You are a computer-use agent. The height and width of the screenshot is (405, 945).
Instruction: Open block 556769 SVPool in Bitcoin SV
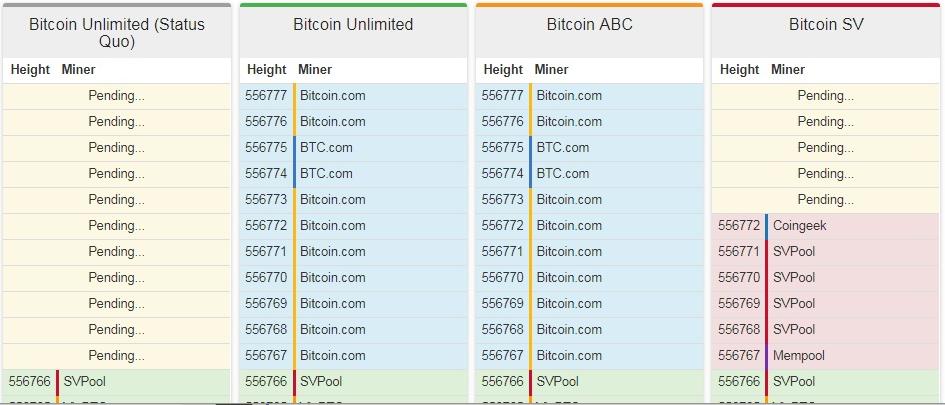click(x=826, y=303)
